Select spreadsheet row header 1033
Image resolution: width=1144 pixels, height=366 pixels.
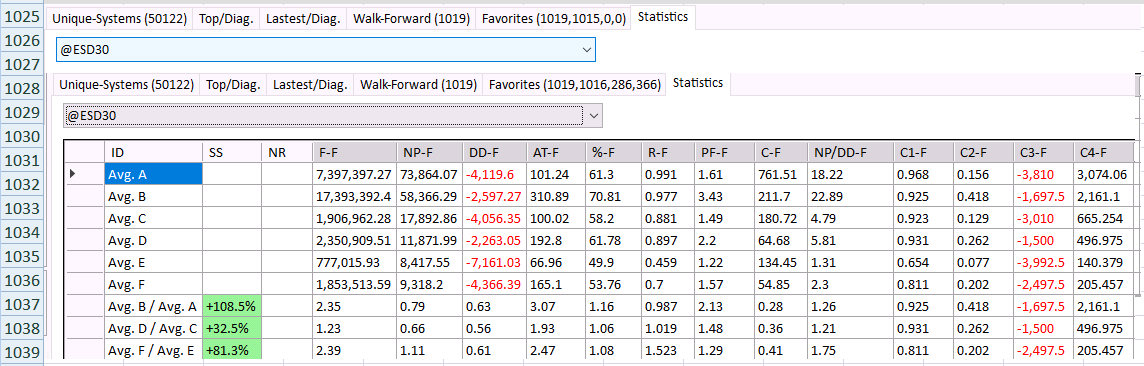(x=23, y=209)
